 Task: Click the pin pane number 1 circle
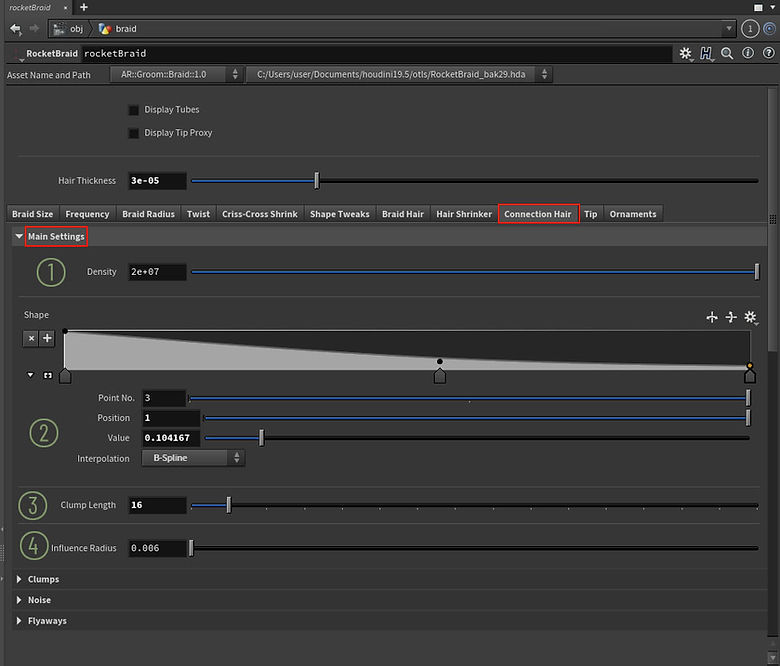[x=750, y=29]
